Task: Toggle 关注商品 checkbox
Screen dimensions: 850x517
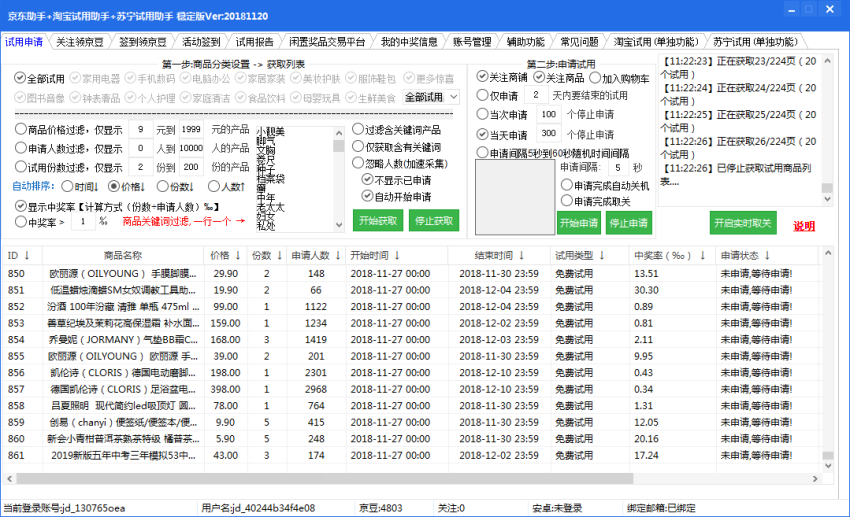Action: [x=539, y=77]
